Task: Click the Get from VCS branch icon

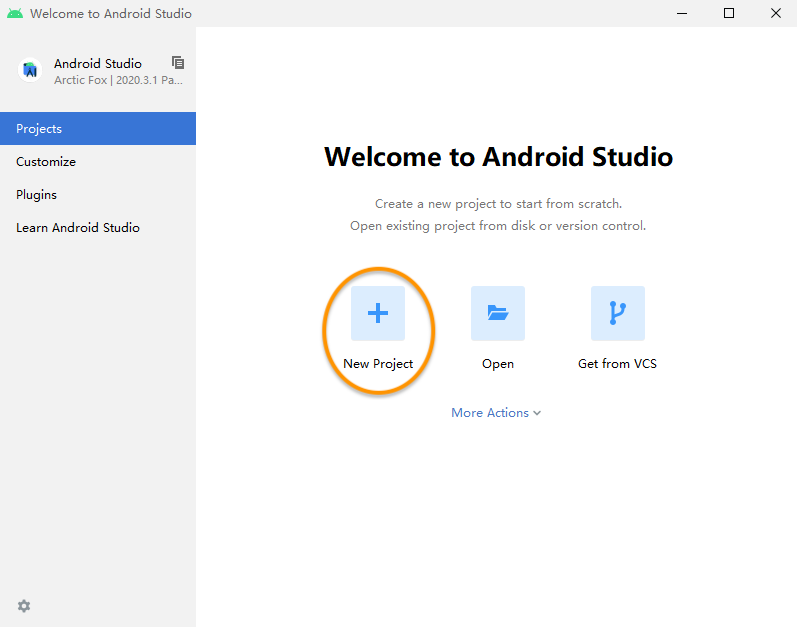Action: tap(618, 313)
